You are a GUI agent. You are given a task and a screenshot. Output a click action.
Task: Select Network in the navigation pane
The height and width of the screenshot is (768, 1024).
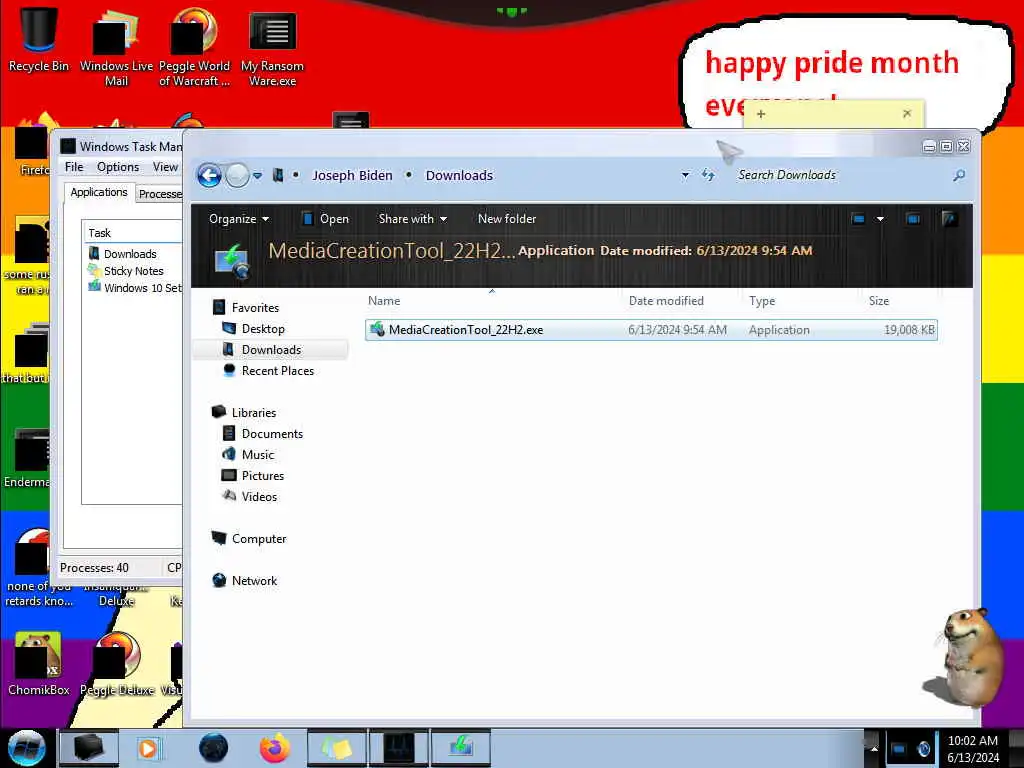(245, 581)
